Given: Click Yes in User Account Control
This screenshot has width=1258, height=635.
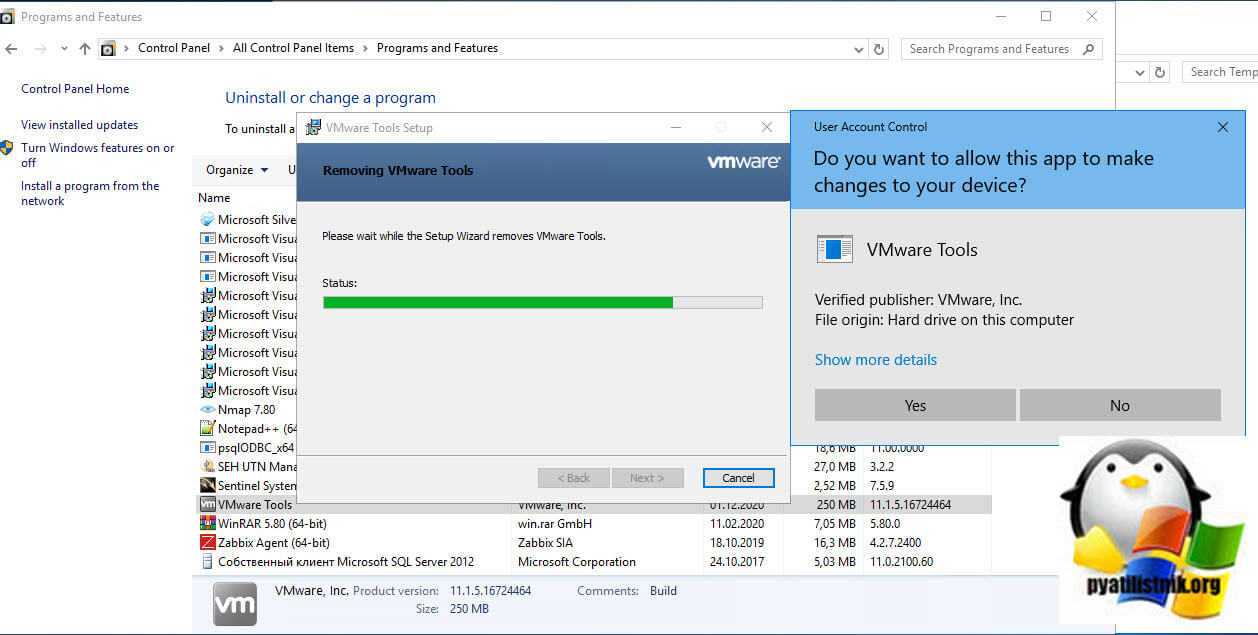Looking at the screenshot, I should pyautogui.click(x=915, y=405).
